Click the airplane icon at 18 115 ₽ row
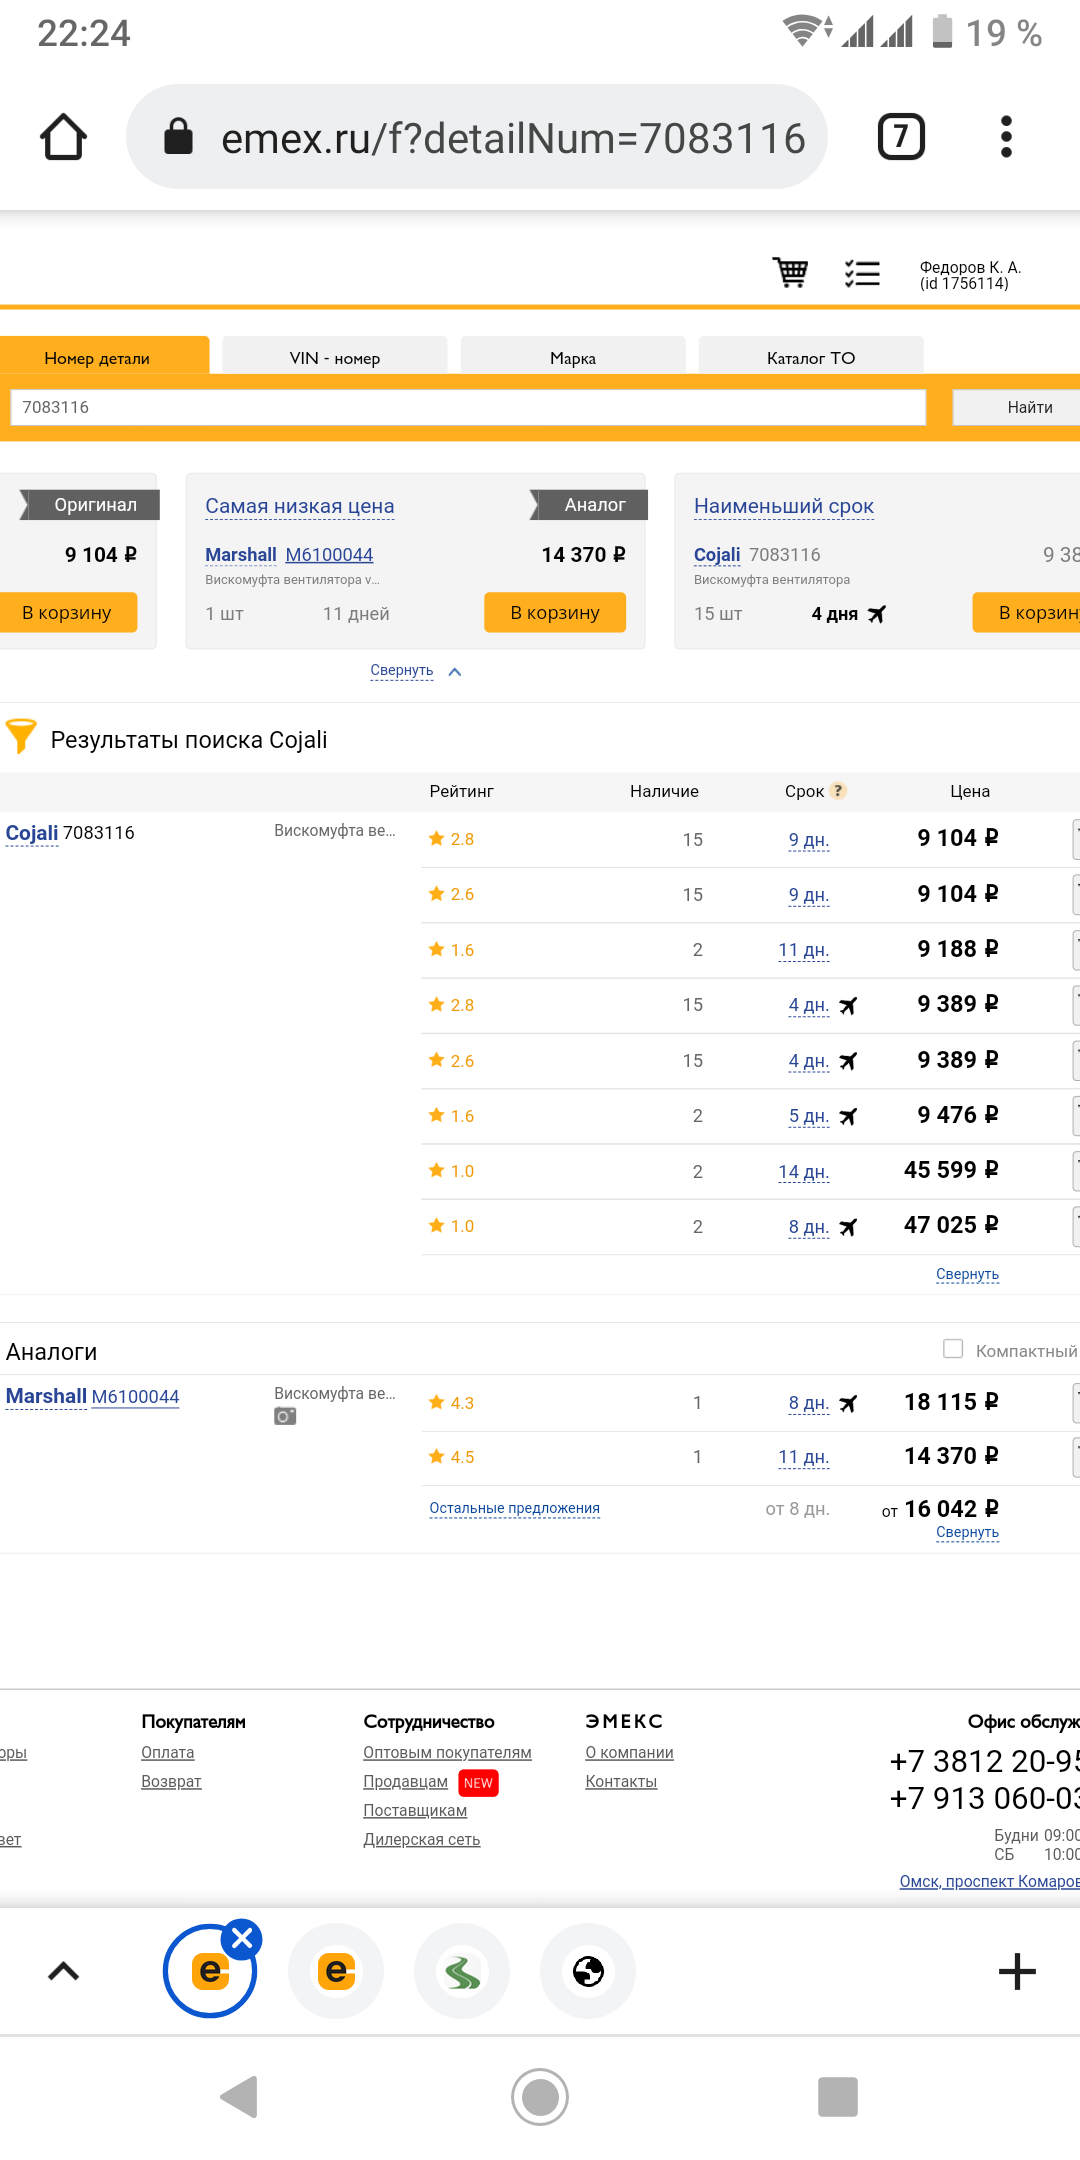Screen dimensions: 1080x2160 point(848,1404)
